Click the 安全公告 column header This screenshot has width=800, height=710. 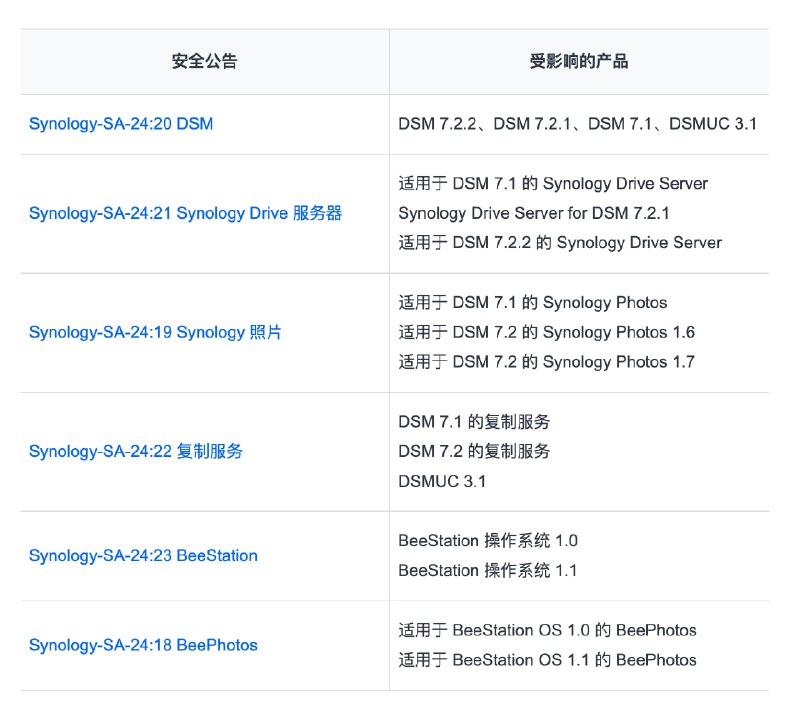click(204, 62)
